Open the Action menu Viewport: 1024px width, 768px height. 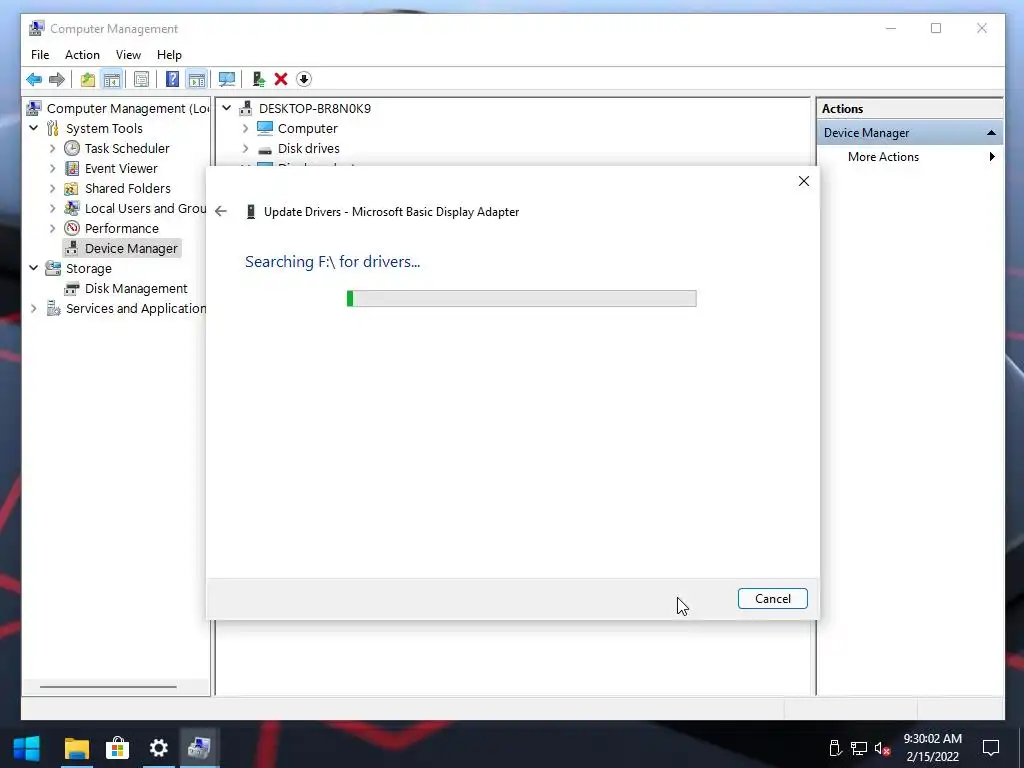(82, 55)
